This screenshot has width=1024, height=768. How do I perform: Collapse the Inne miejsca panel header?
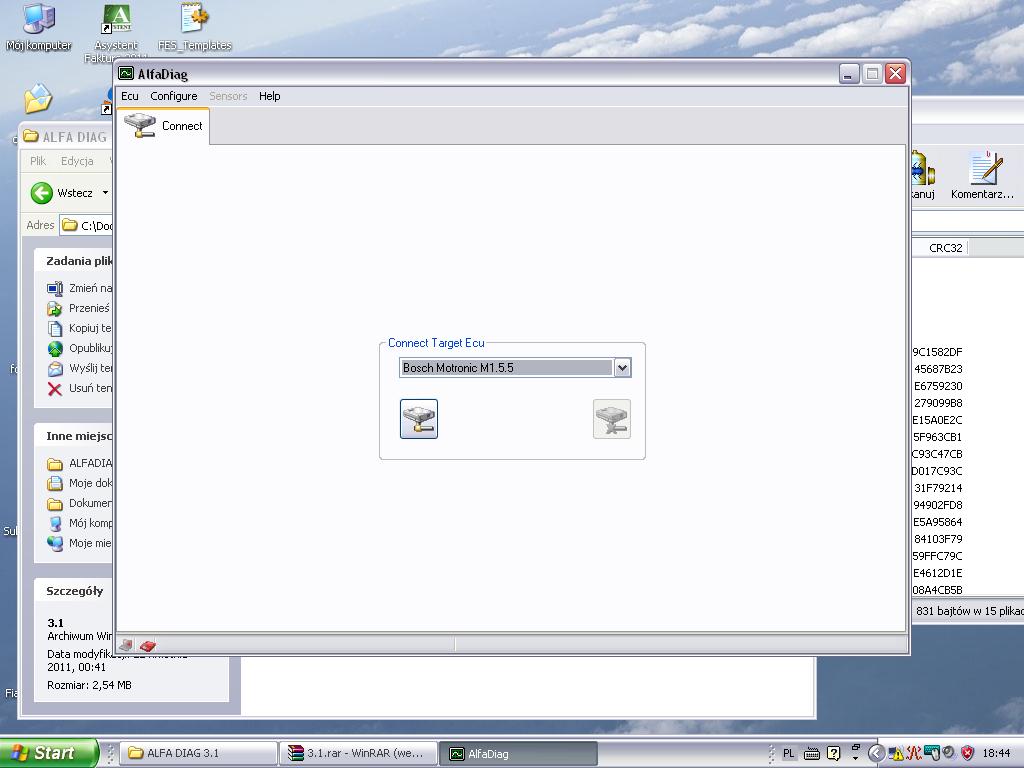click(x=74, y=436)
